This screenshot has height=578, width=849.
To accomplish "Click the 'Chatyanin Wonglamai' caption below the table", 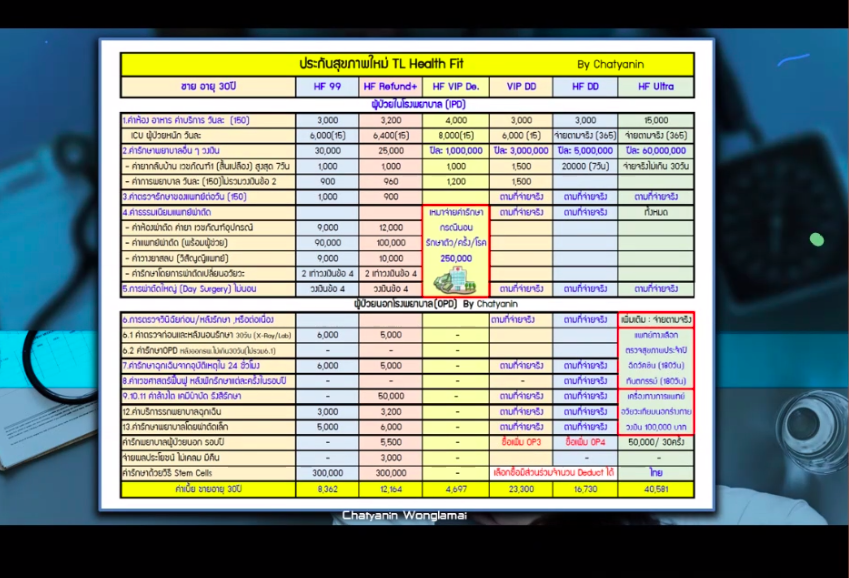I will coord(404,516).
